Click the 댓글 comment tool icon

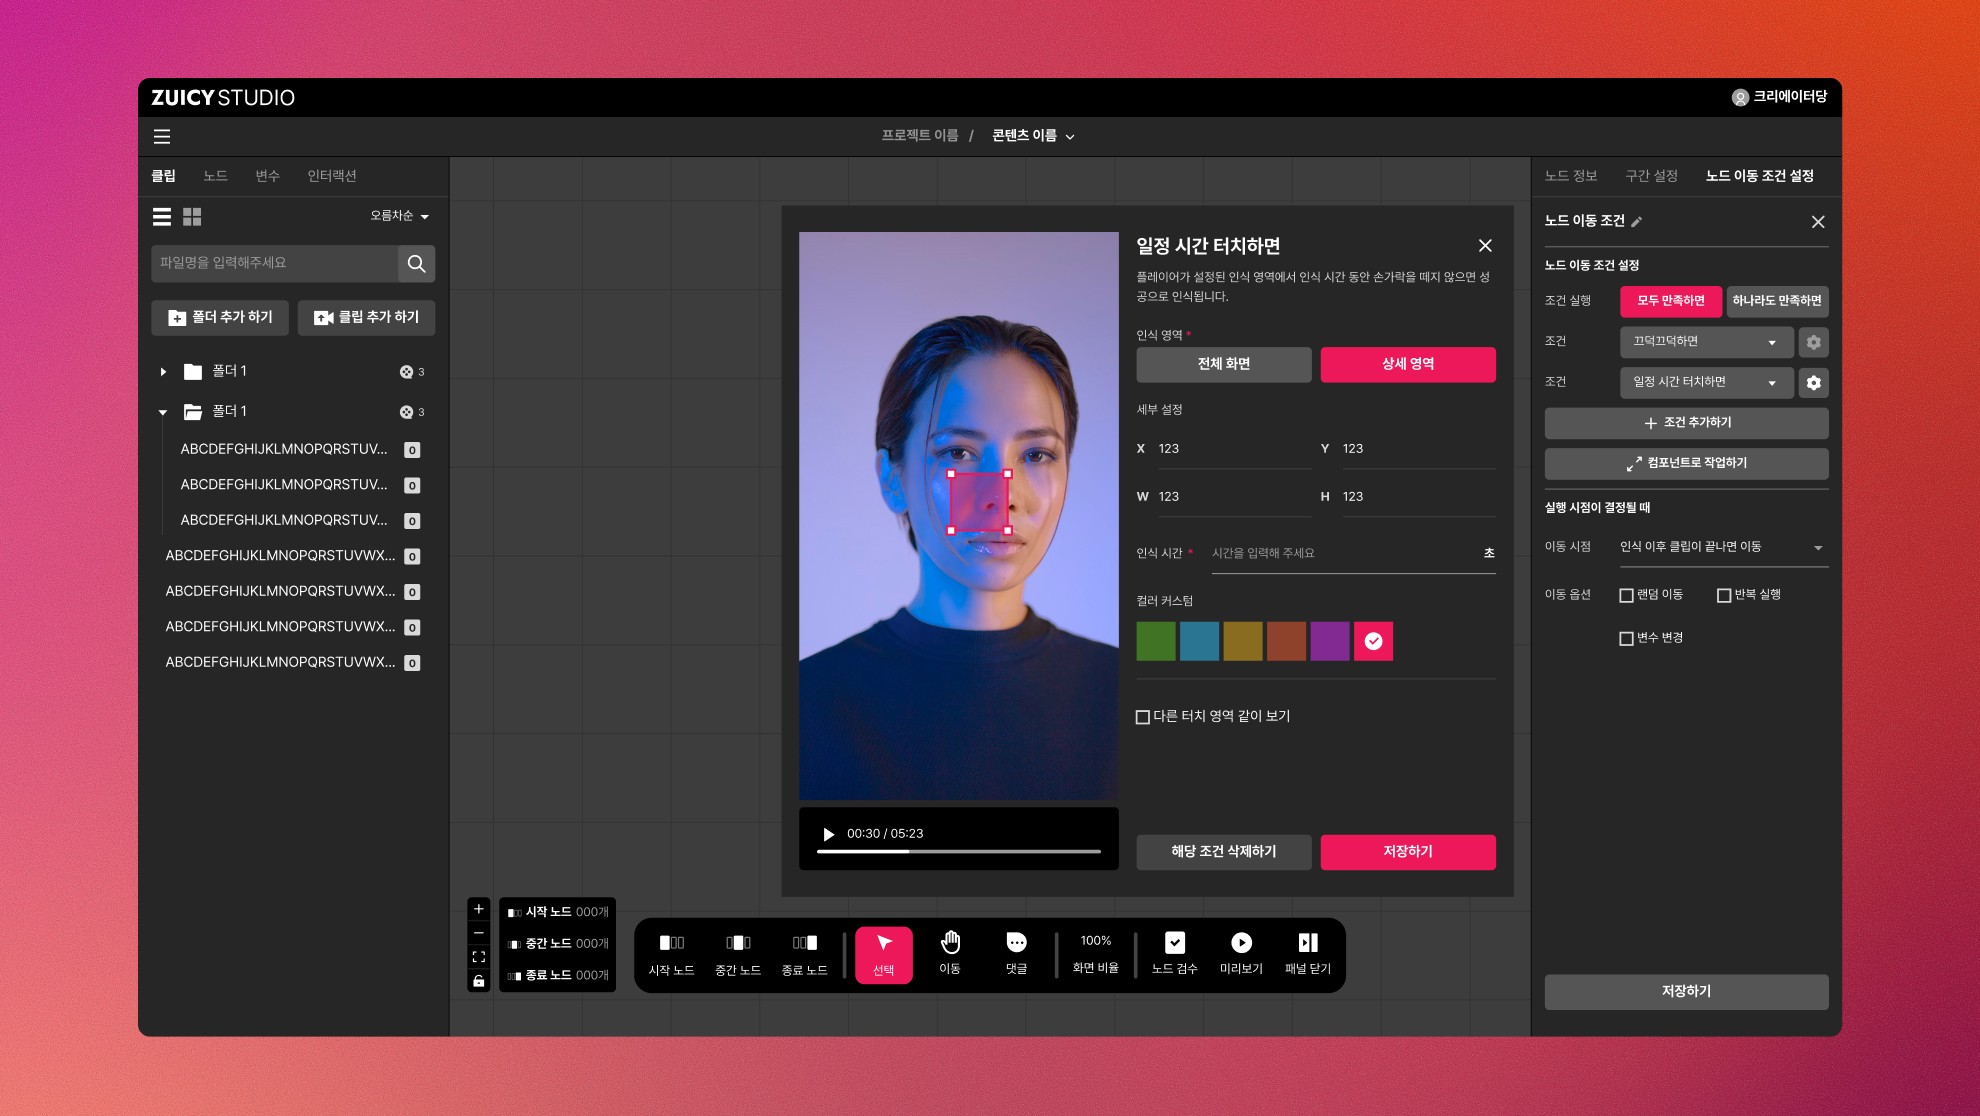coord(1016,943)
